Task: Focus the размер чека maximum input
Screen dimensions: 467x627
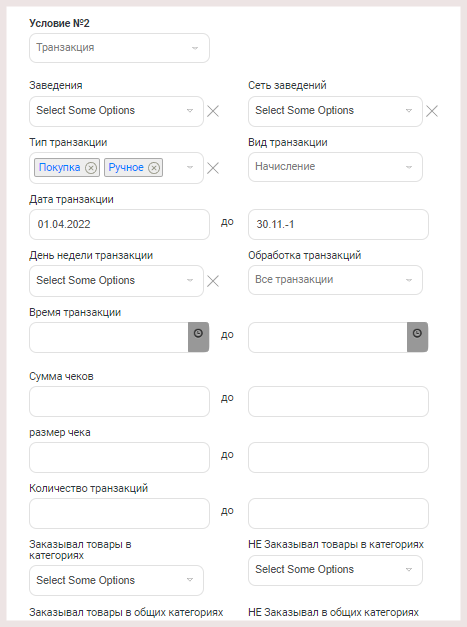Action: point(338,457)
